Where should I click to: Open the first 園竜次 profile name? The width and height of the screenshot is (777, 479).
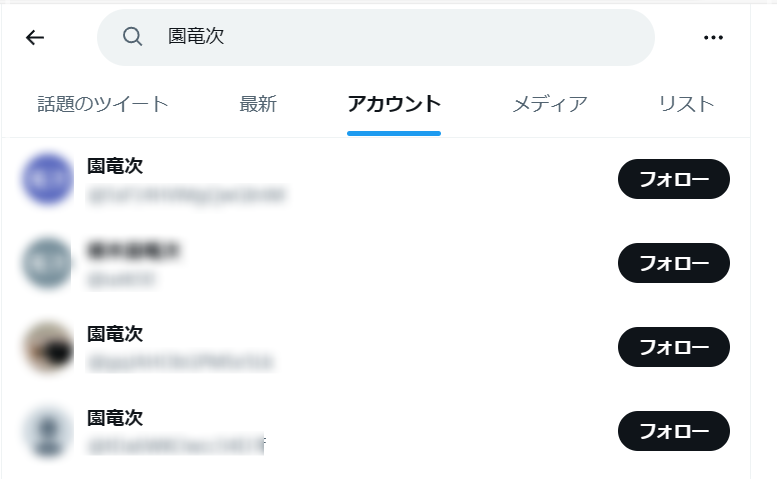click(x=115, y=166)
